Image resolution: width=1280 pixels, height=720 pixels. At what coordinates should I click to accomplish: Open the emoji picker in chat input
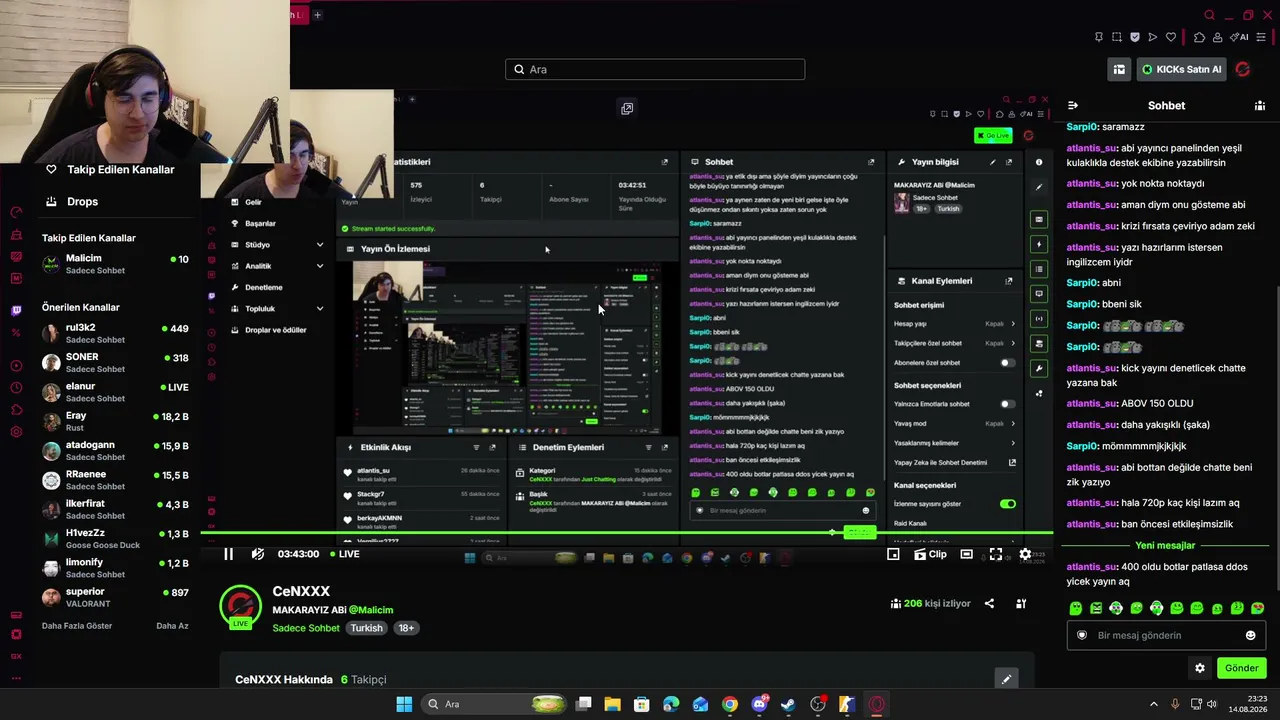[1250, 635]
